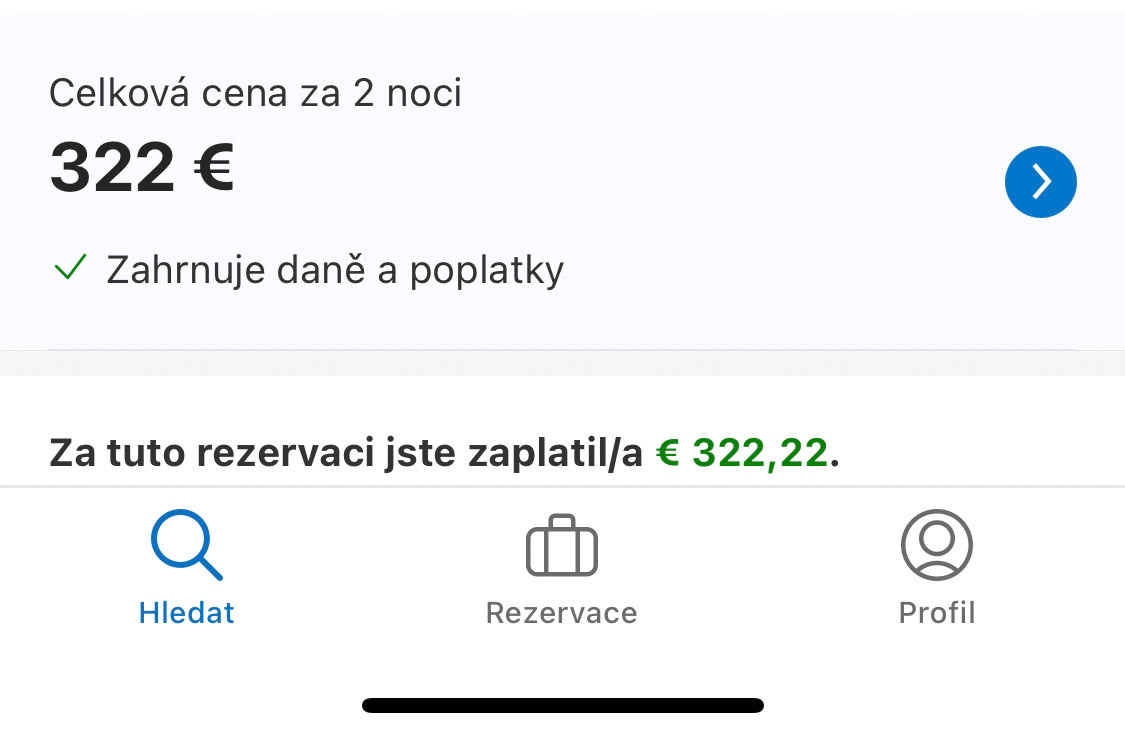Screen dimensions: 1125x737
Task: Click the green checkmark icon
Action: [70, 268]
